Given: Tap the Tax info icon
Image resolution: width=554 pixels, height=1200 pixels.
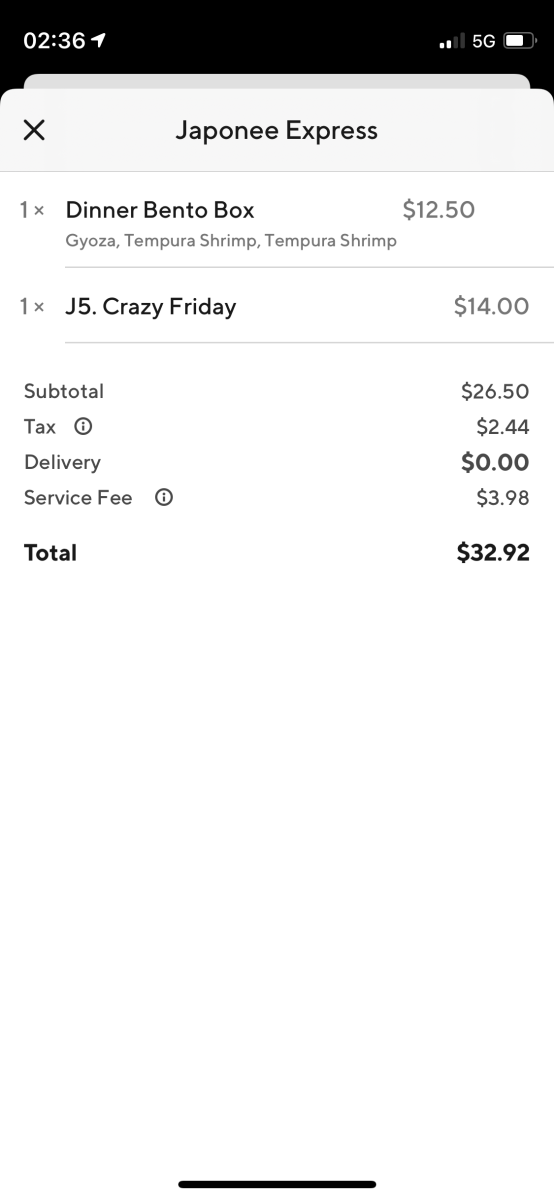Looking at the screenshot, I should click(84, 427).
